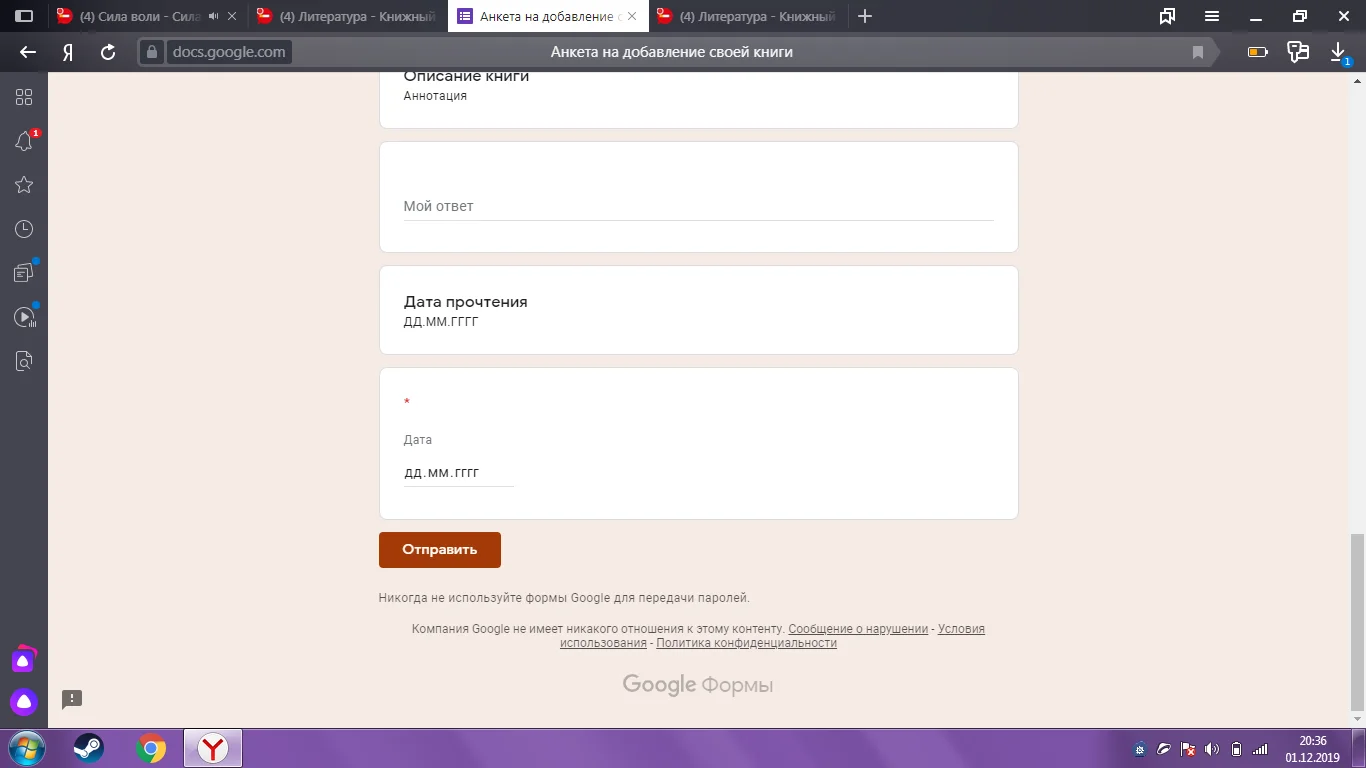Open a new tab with plus button
The height and width of the screenshot is (768, 1366).
866,16
